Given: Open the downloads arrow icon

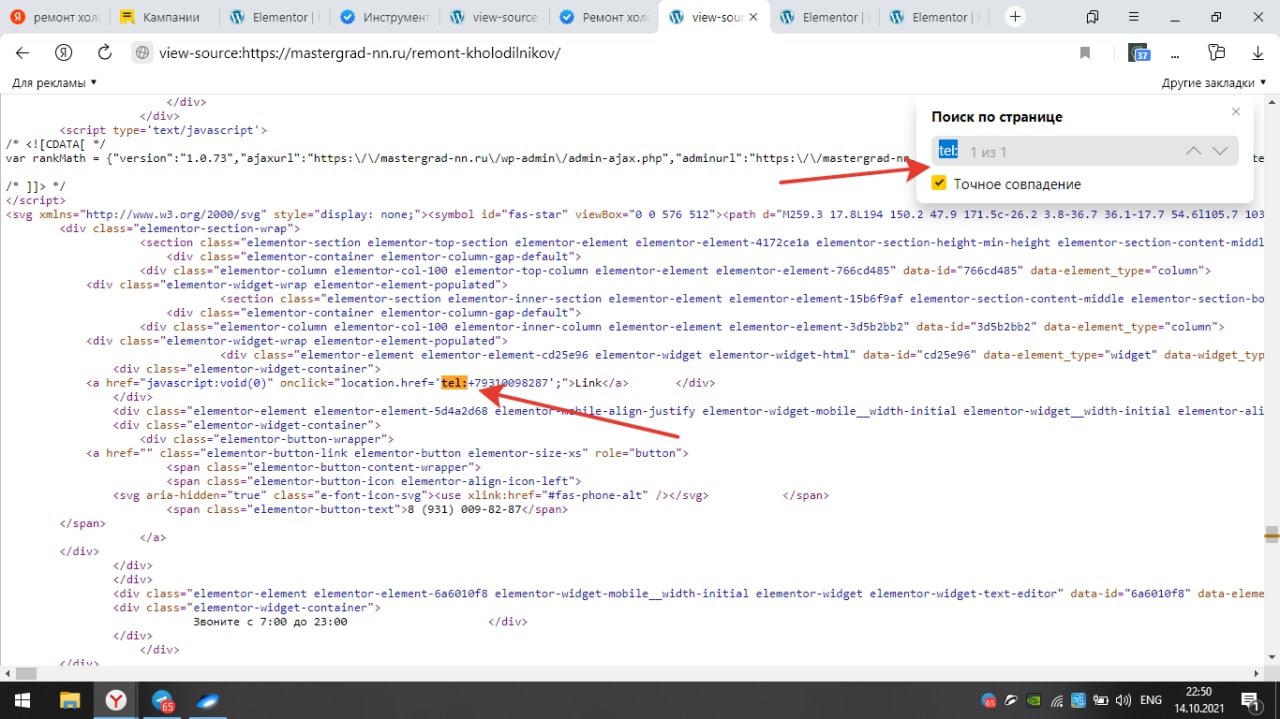Looking at the screenshot, I should pyautogui.click(x=1258, y=53).
